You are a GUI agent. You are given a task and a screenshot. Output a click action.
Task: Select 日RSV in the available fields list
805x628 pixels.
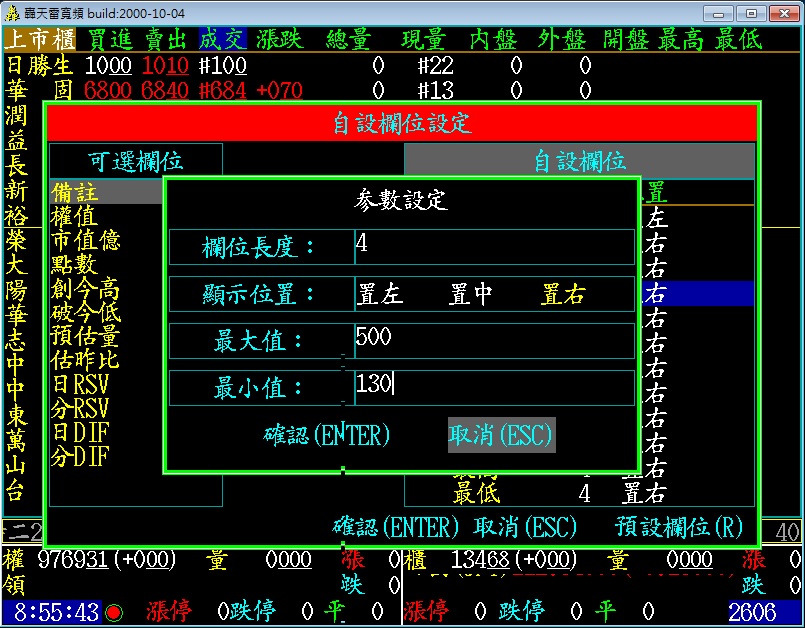click(x=80, y=384)
